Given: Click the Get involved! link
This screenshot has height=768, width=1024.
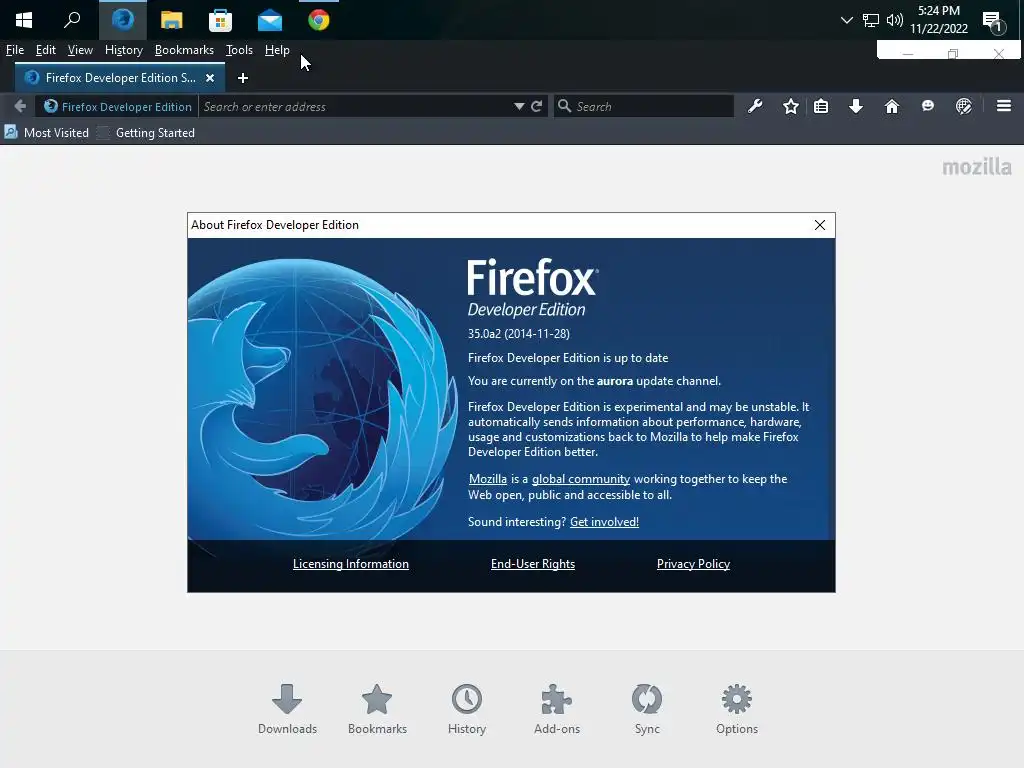Looking at the screenshot, I should 604,522.
